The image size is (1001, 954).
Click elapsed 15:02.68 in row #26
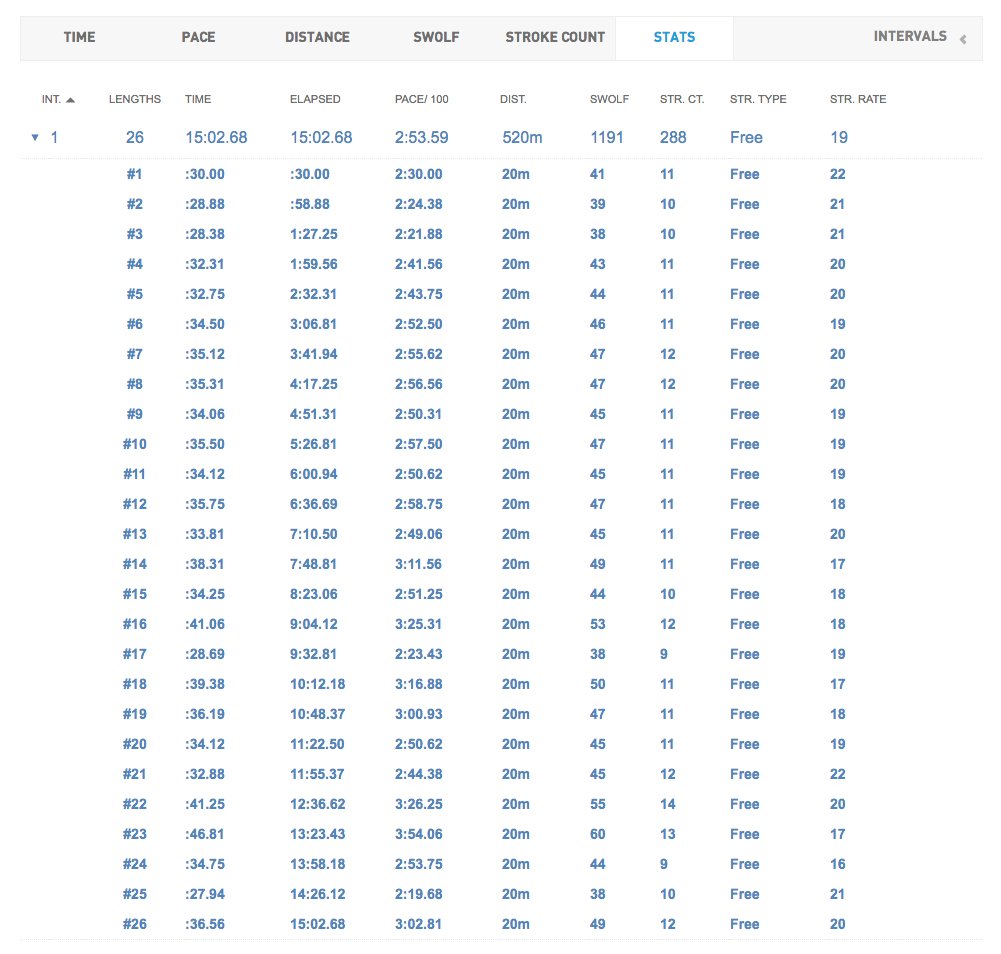tap(317, 925)
